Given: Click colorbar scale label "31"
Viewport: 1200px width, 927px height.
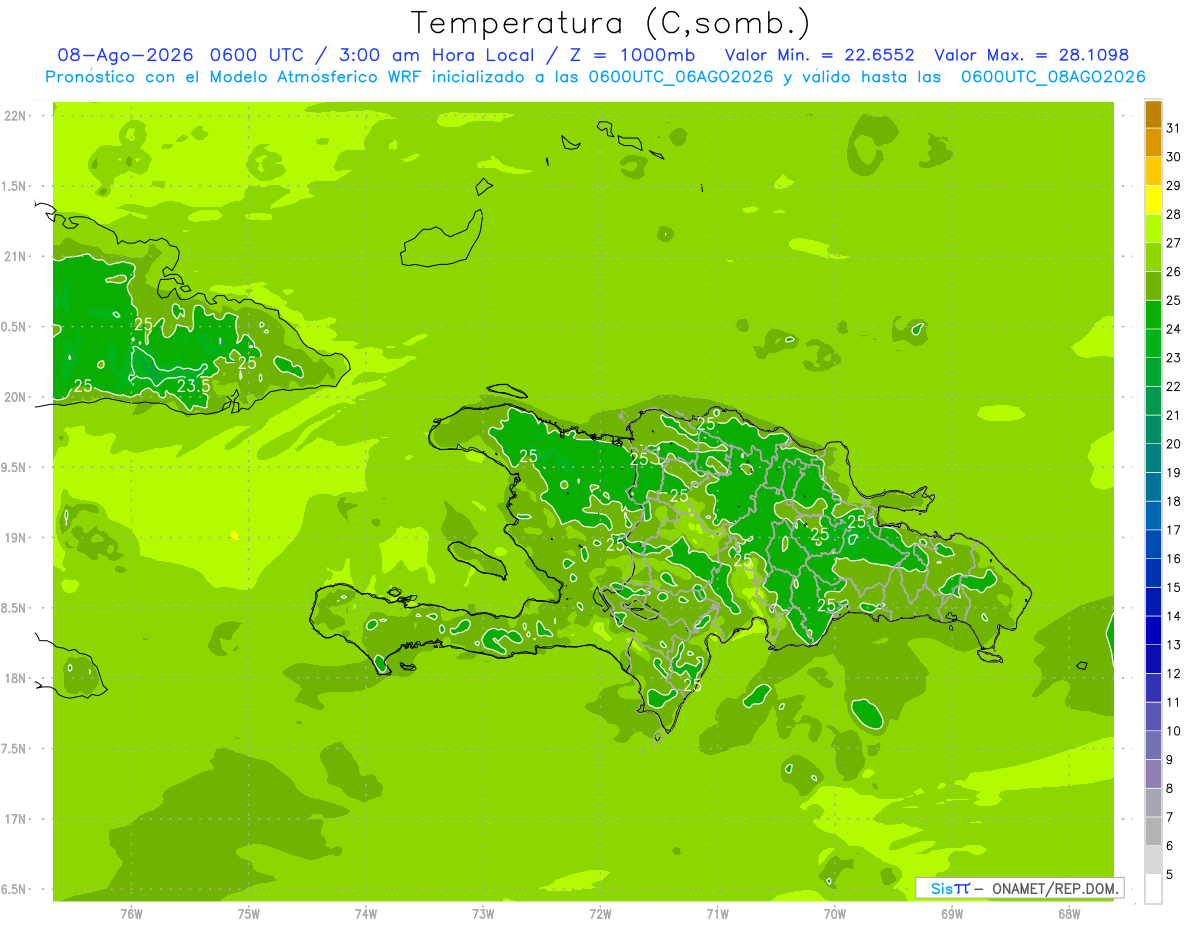Looking at the screenshot, I should pyautogui.click(x=1173, y=128).
